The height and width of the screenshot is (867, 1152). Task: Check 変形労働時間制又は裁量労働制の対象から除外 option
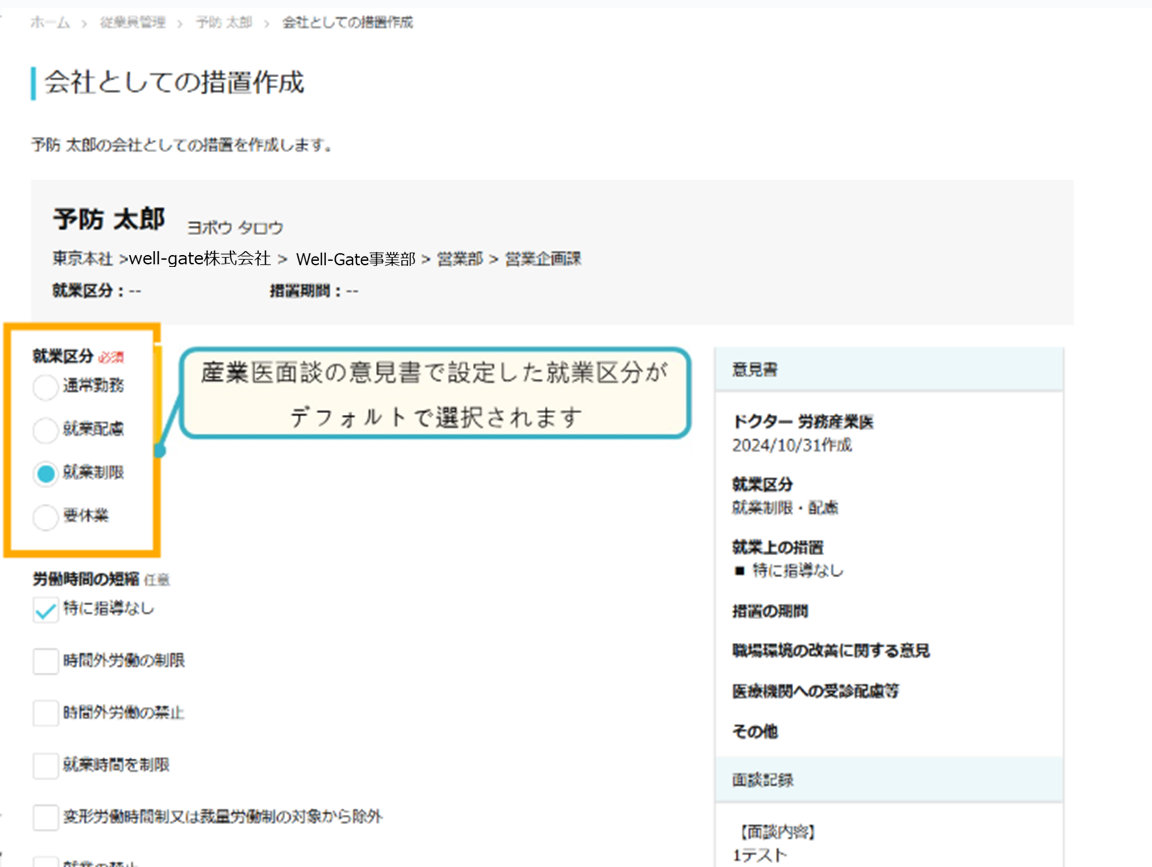[x=46, y=817]
